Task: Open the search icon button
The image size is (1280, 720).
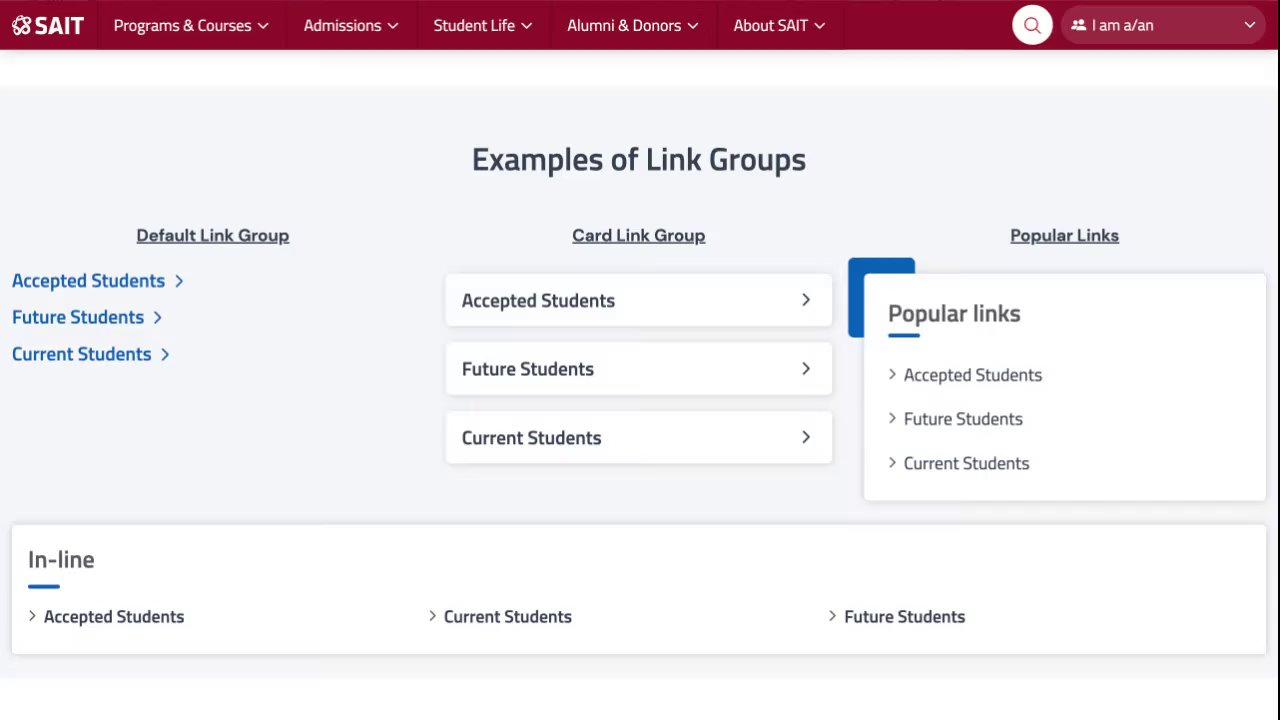Action: pyautogui.click(x=1032, y=25)
